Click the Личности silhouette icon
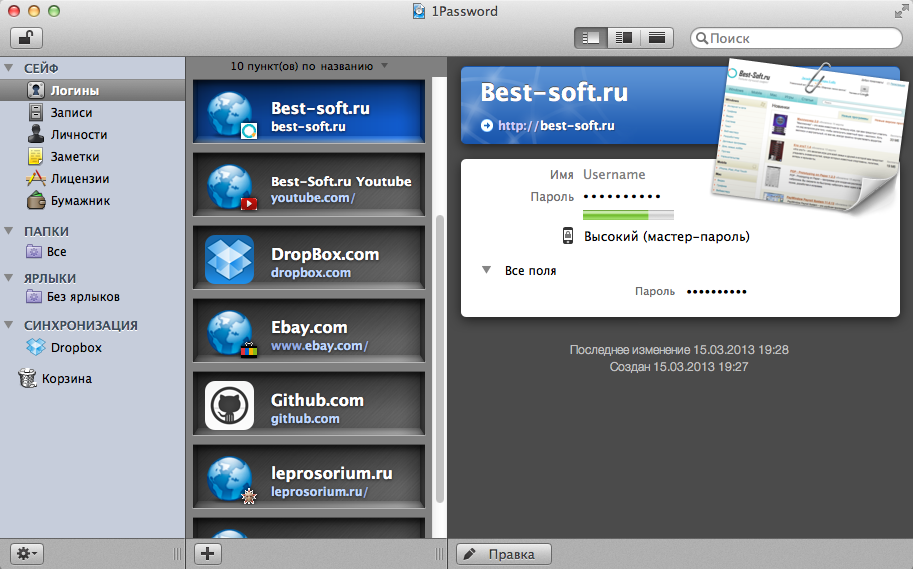Viewport: 913px width, 569px height. click(36, 134)
